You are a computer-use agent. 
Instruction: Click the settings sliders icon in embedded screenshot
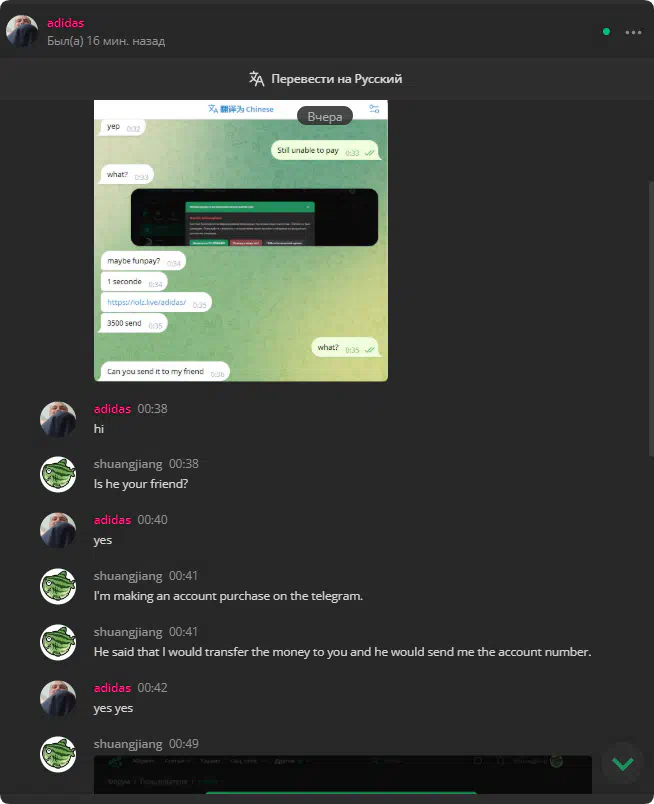coord(374,109)
